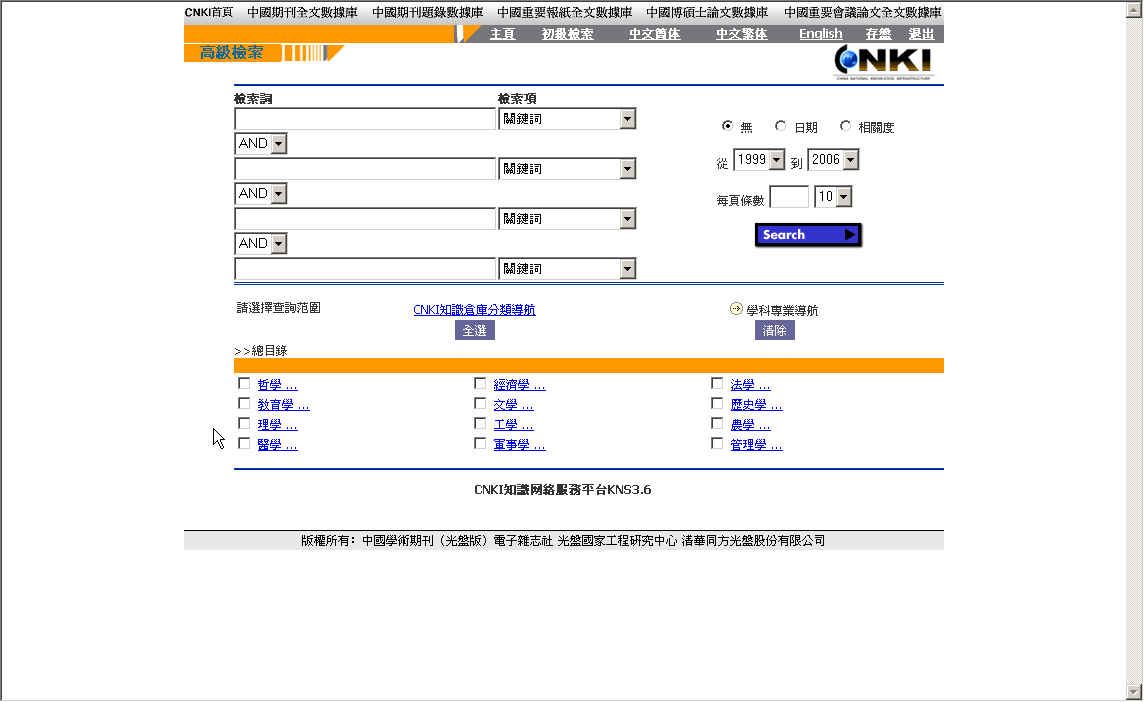Check the 哲學 category checkbox
This screenshot has height=702, width=1144.
244,383
